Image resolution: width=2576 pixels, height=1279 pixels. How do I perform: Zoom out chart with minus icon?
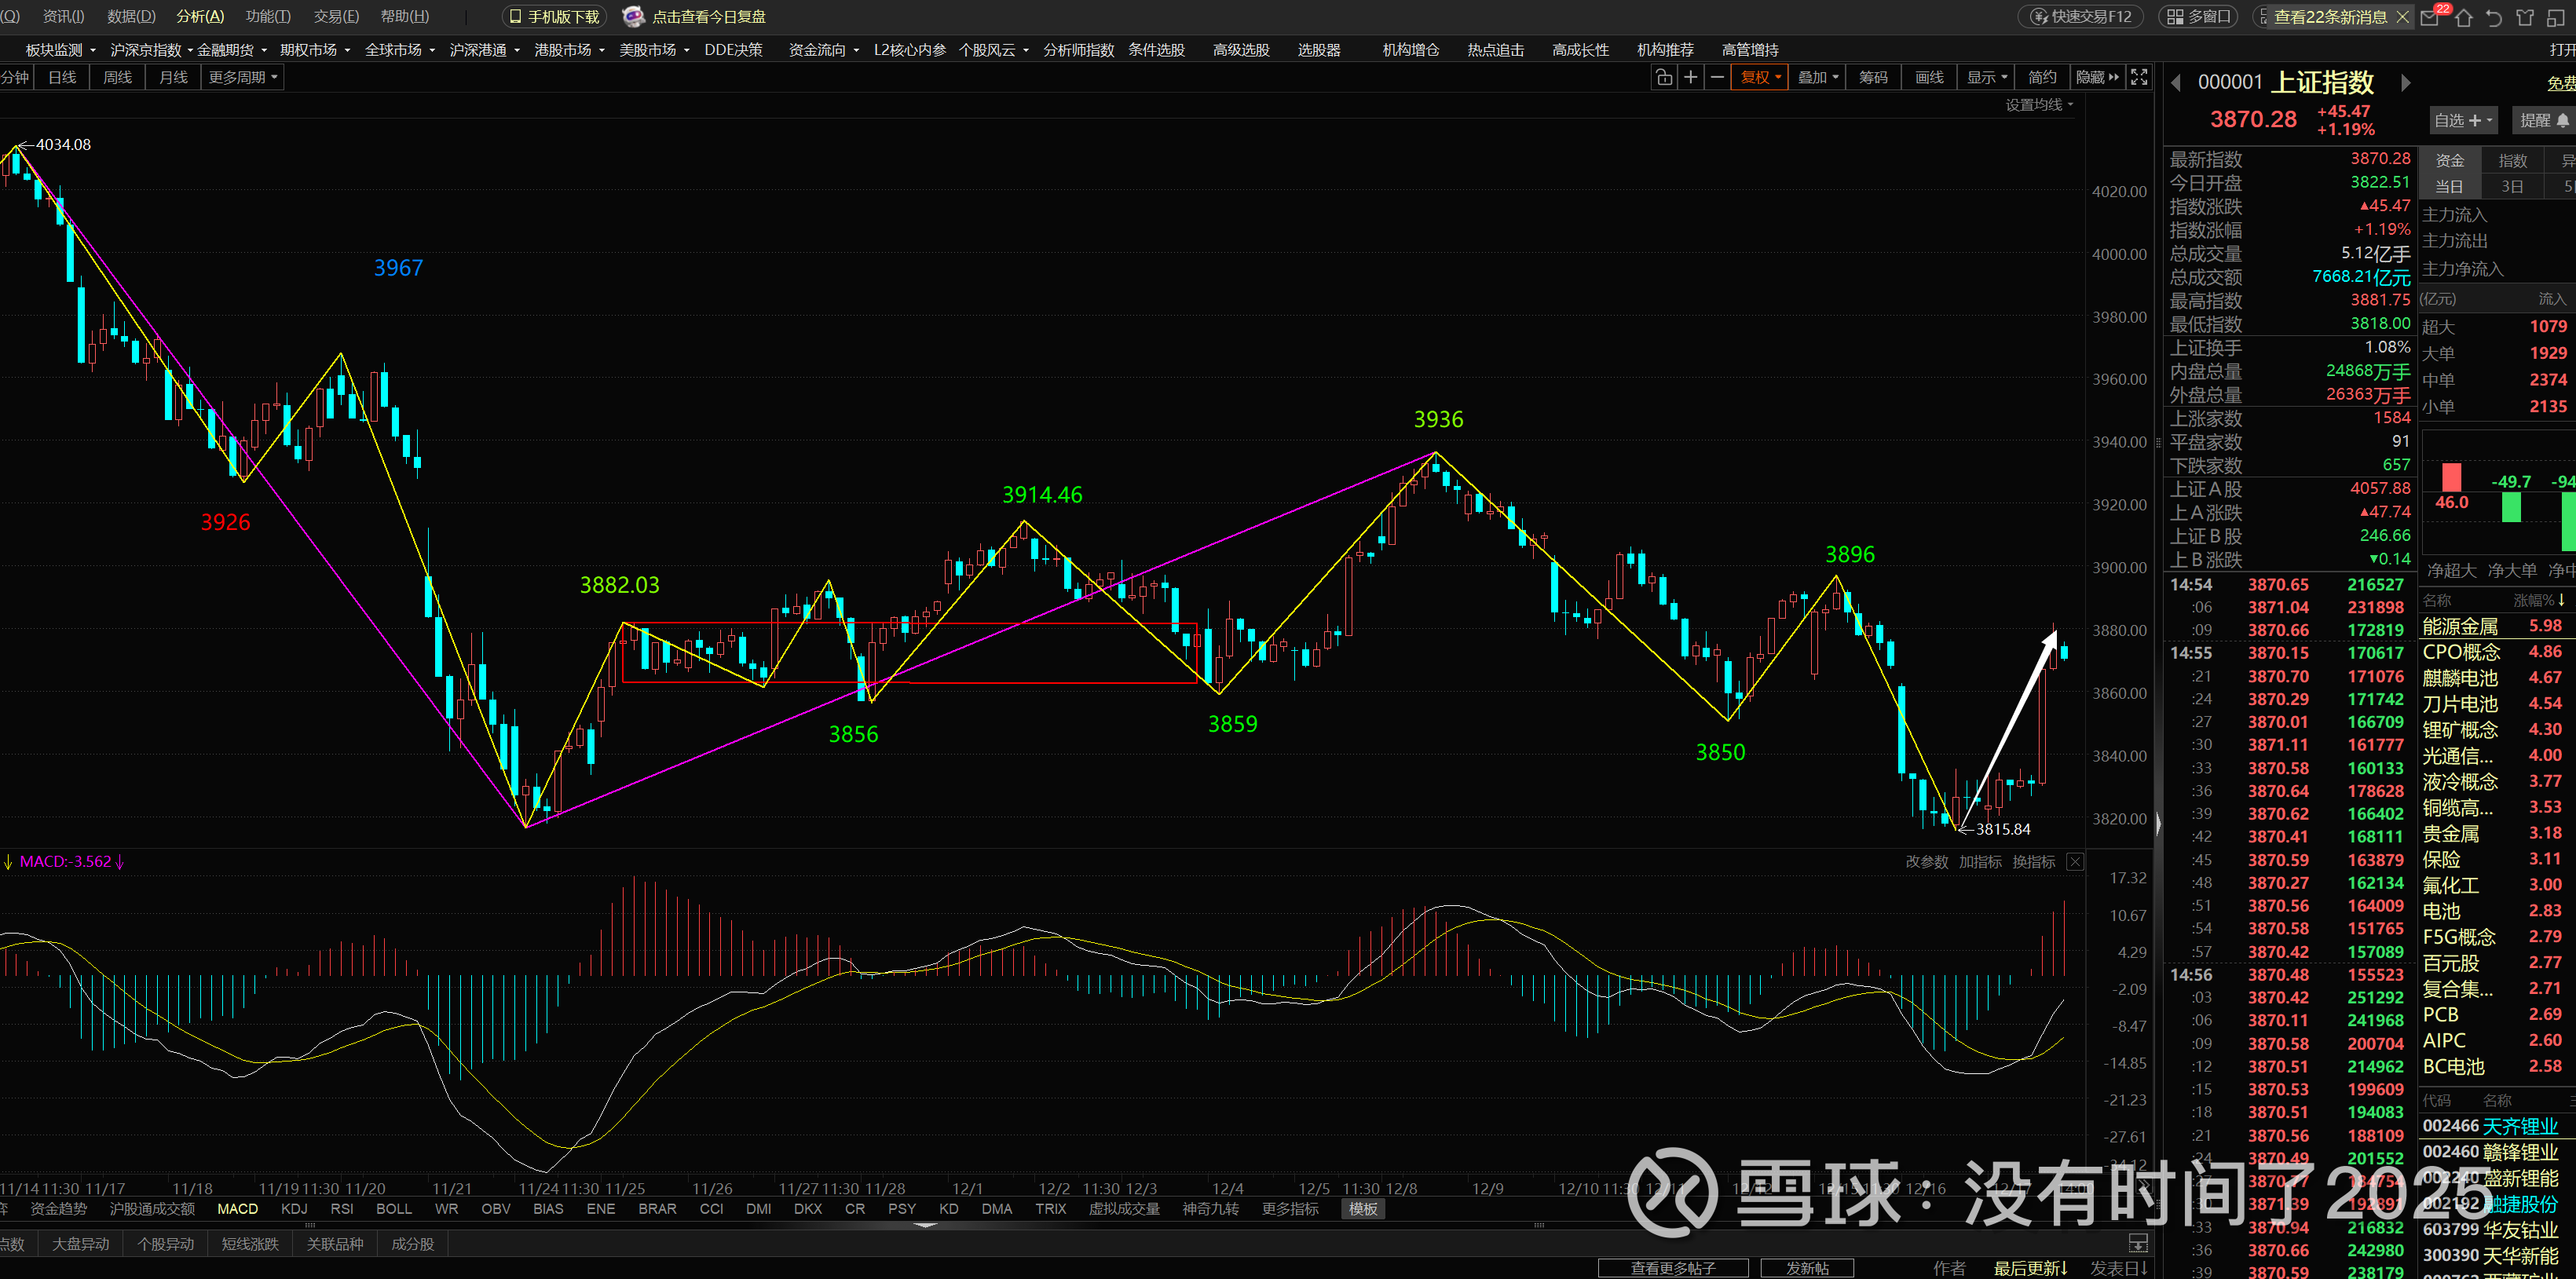pyautogui.click(x=1717, y=77)
